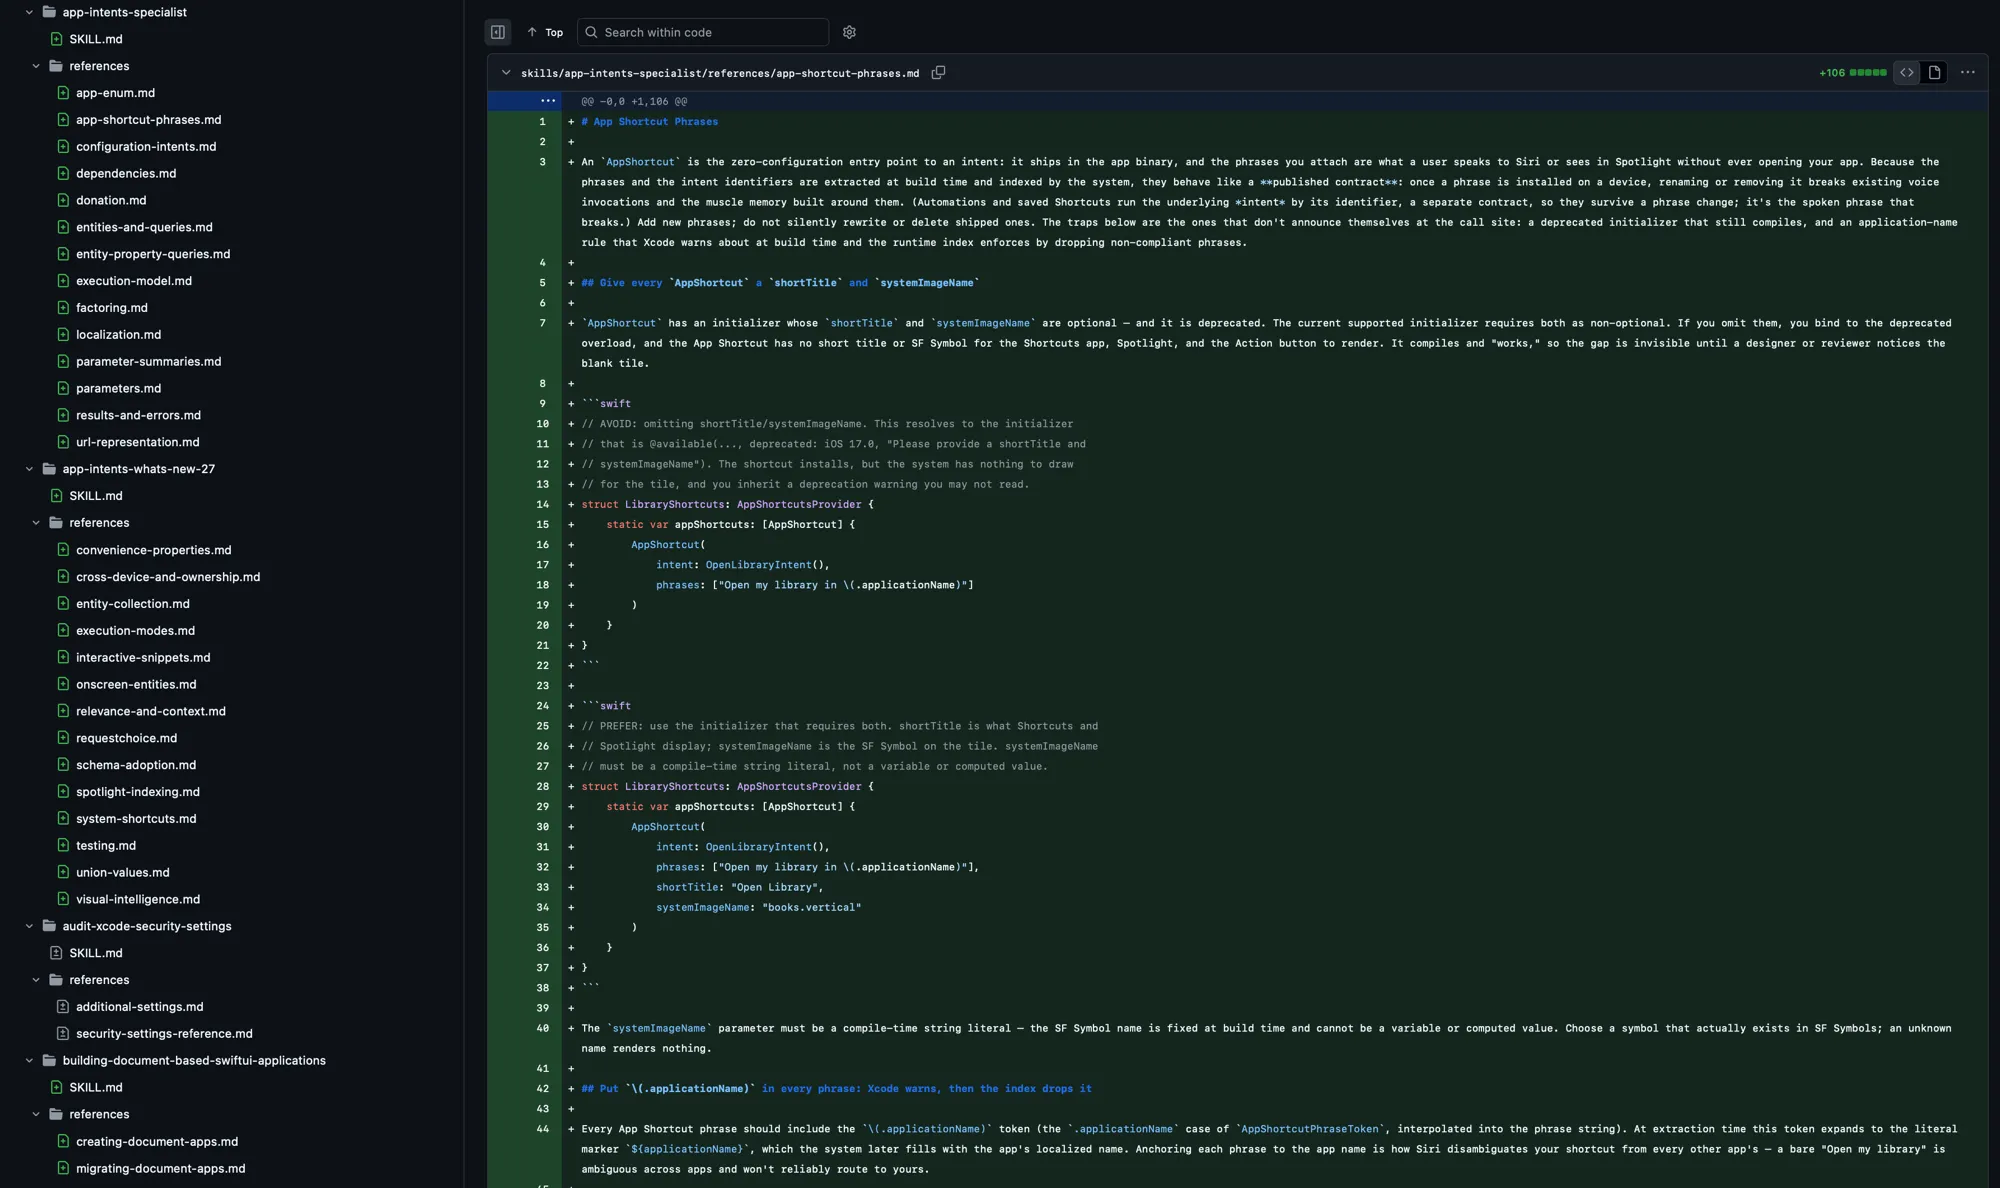This screenshot has width=2000, height=1188.
Task: Open app-enum.md in the file tree
Action: tap(115, 93)
